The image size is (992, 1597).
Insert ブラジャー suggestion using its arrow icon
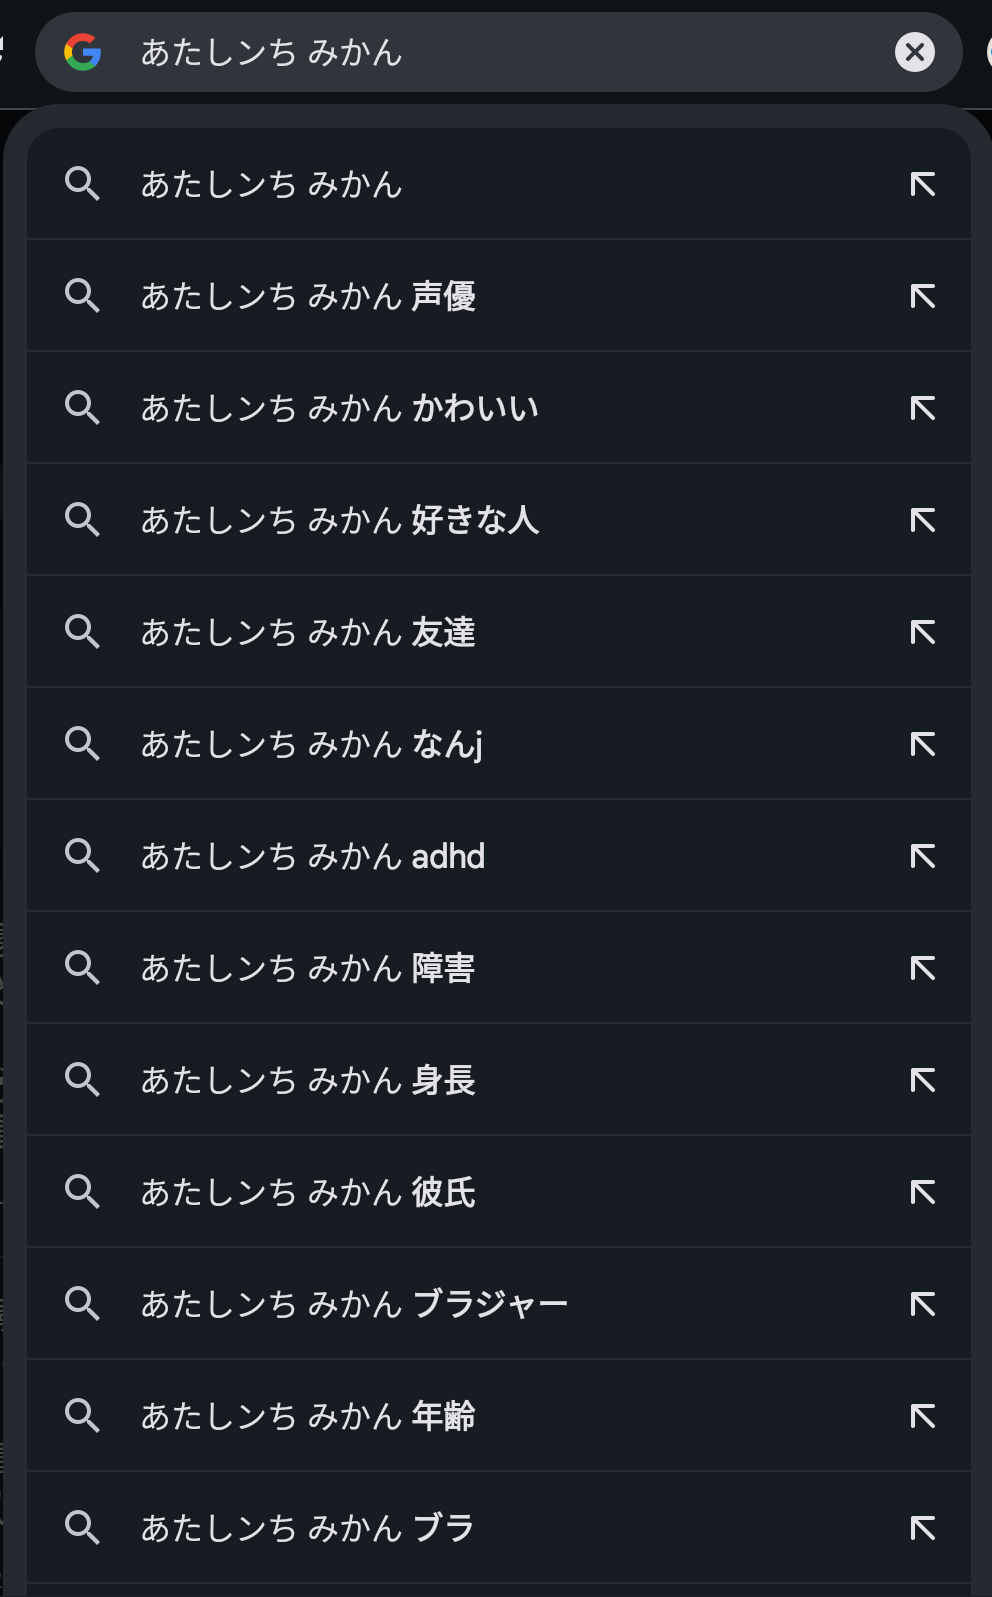pos(922,1304)
